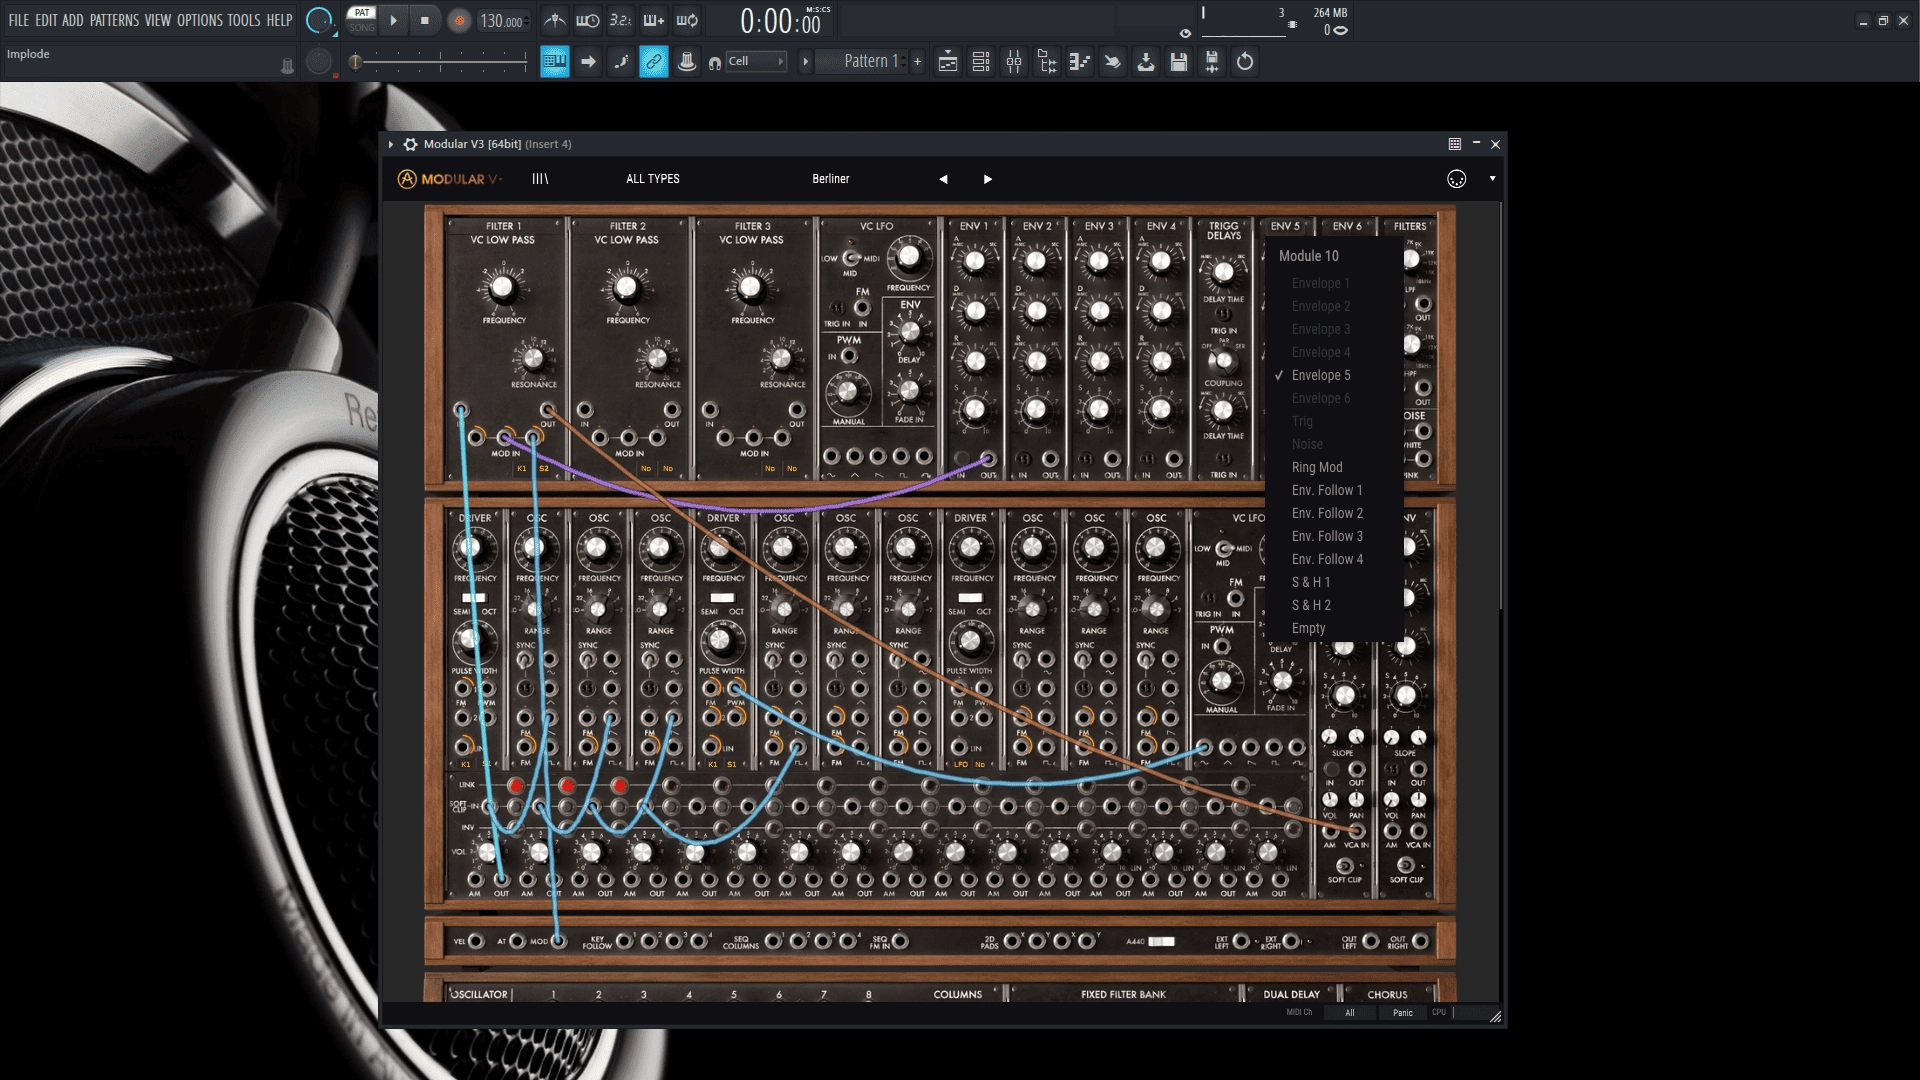Open the TOOLS menu
This screenshot has width=1920, height=1080.
[243, 20]
